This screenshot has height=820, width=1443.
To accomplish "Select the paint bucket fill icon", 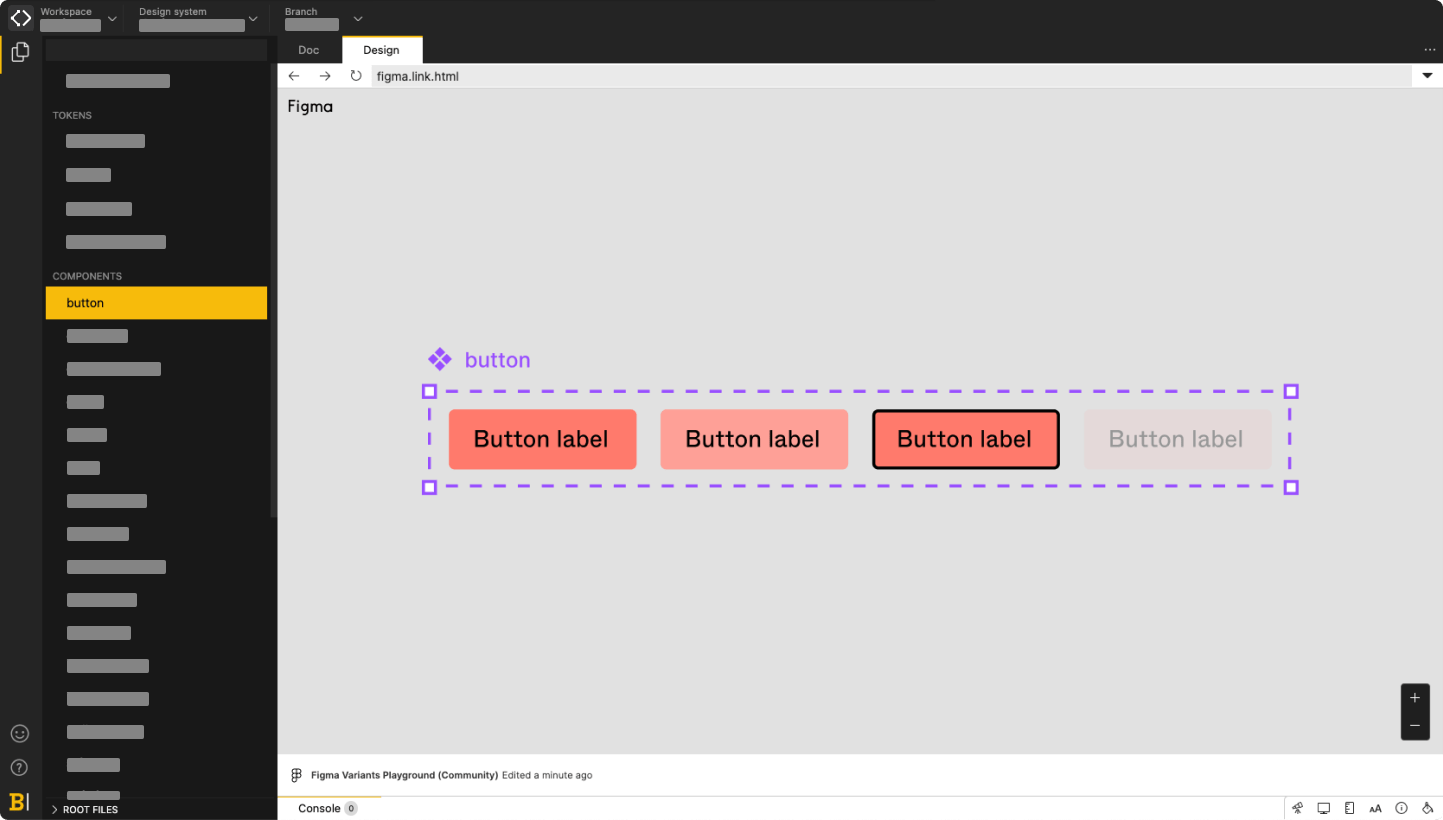I will (x=1427, y=808).
